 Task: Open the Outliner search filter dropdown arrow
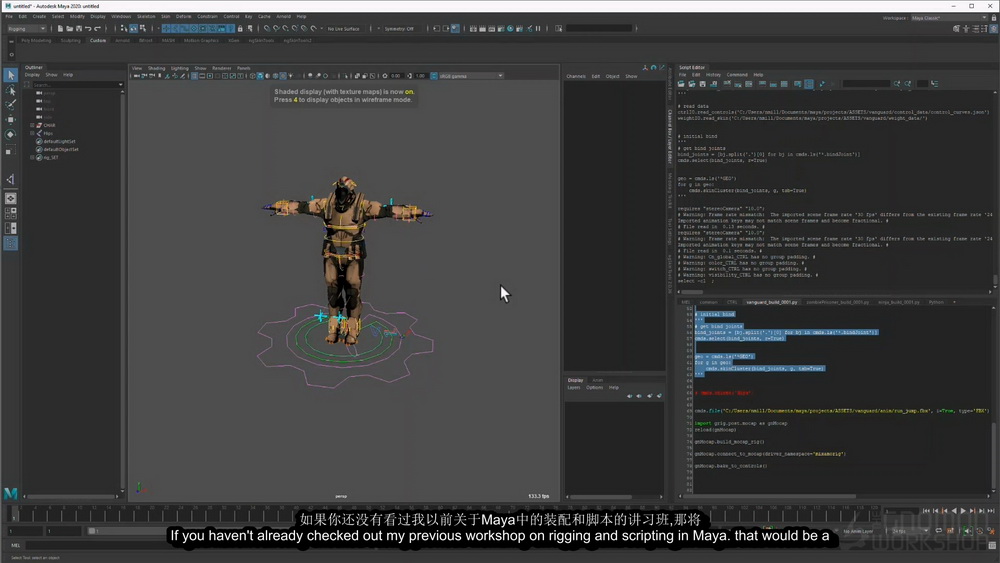[121, 85]
